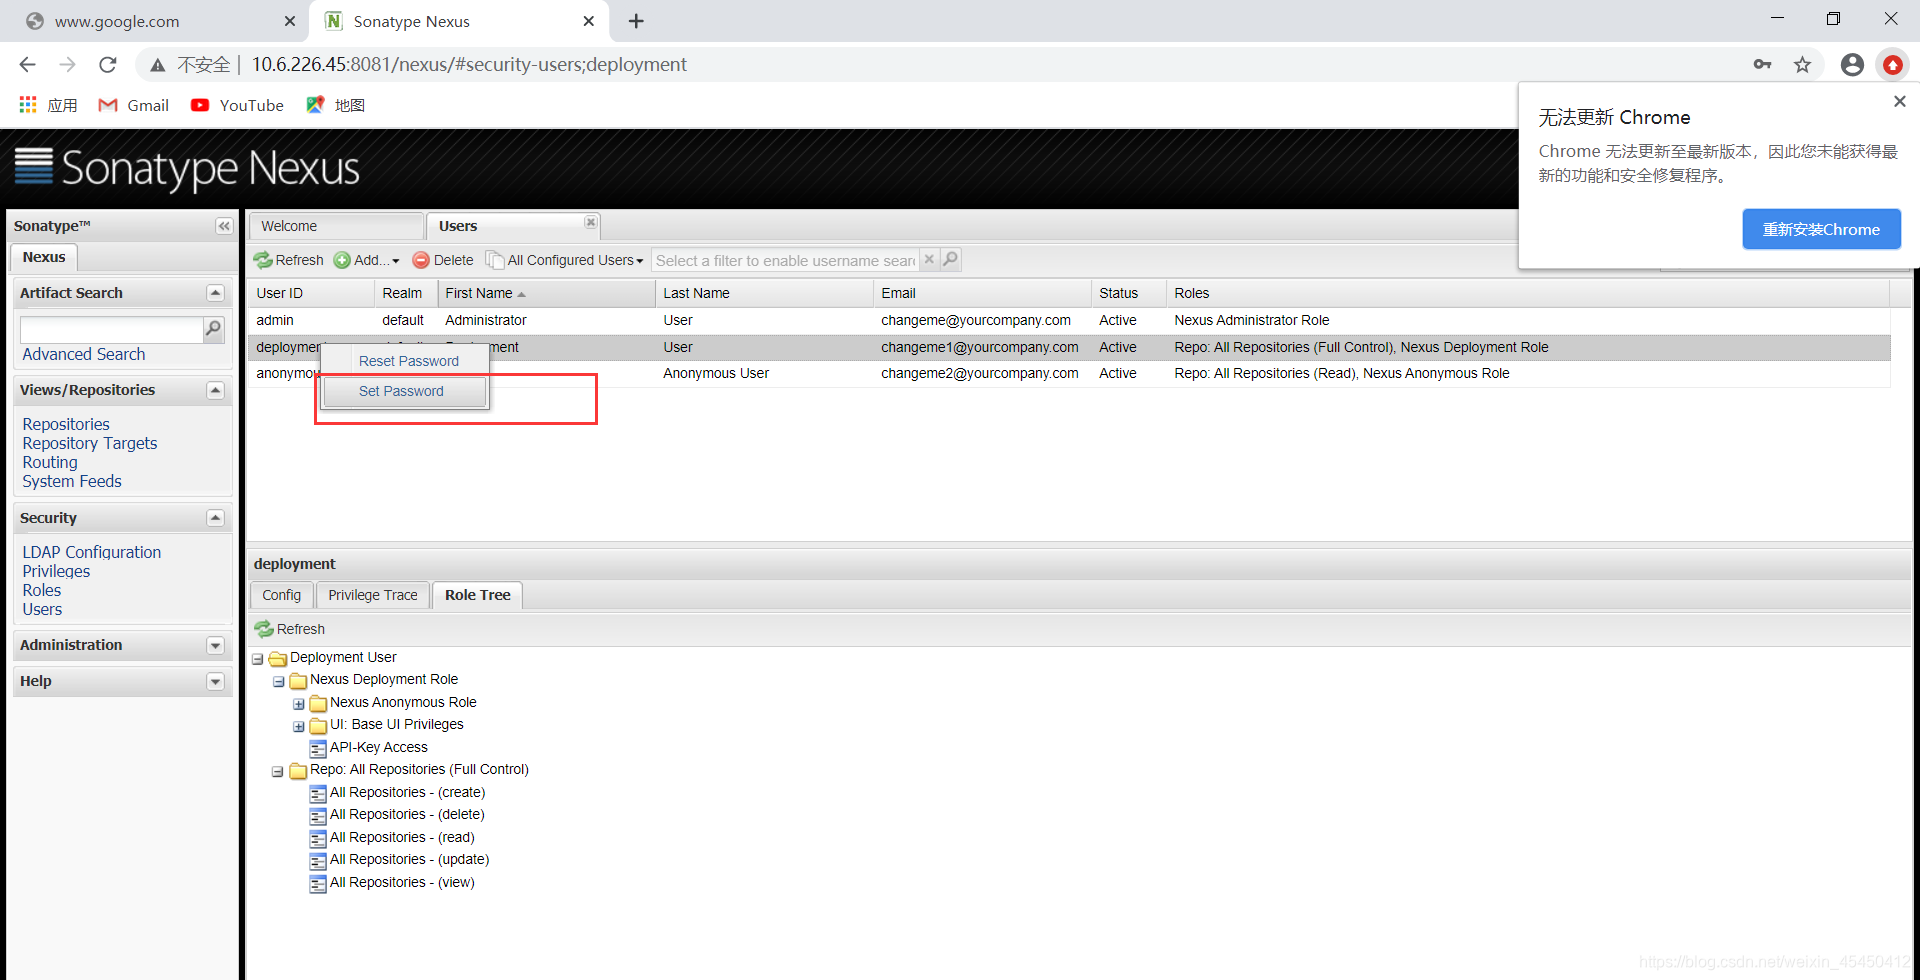
Task: Open the Users link in Security
Action: [42, 609]
